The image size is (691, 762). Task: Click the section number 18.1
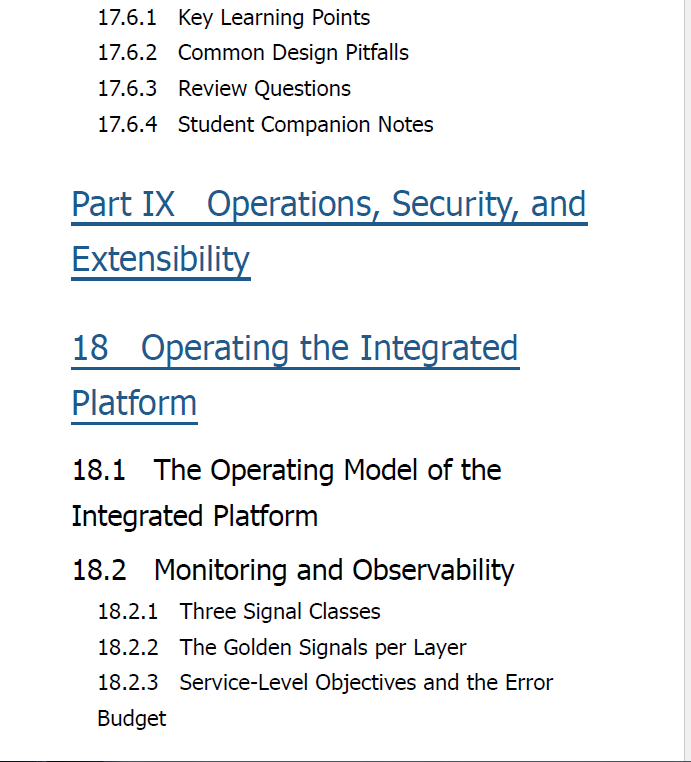(98, 470)
